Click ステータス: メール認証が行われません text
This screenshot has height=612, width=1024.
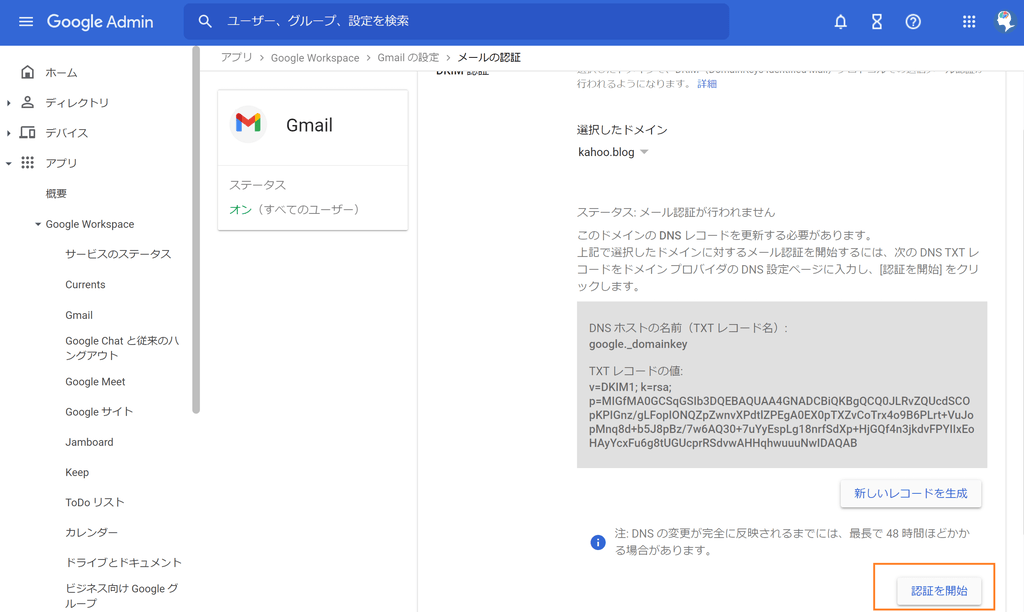coord(676,212)
